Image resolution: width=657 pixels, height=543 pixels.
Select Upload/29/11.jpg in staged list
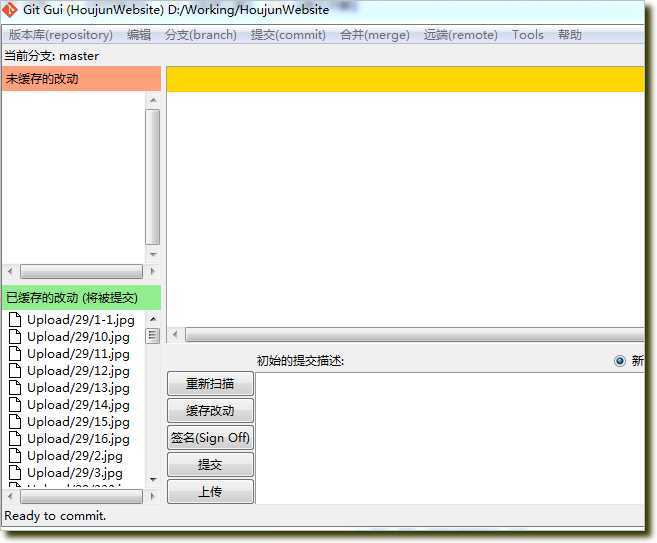point(78,354)
